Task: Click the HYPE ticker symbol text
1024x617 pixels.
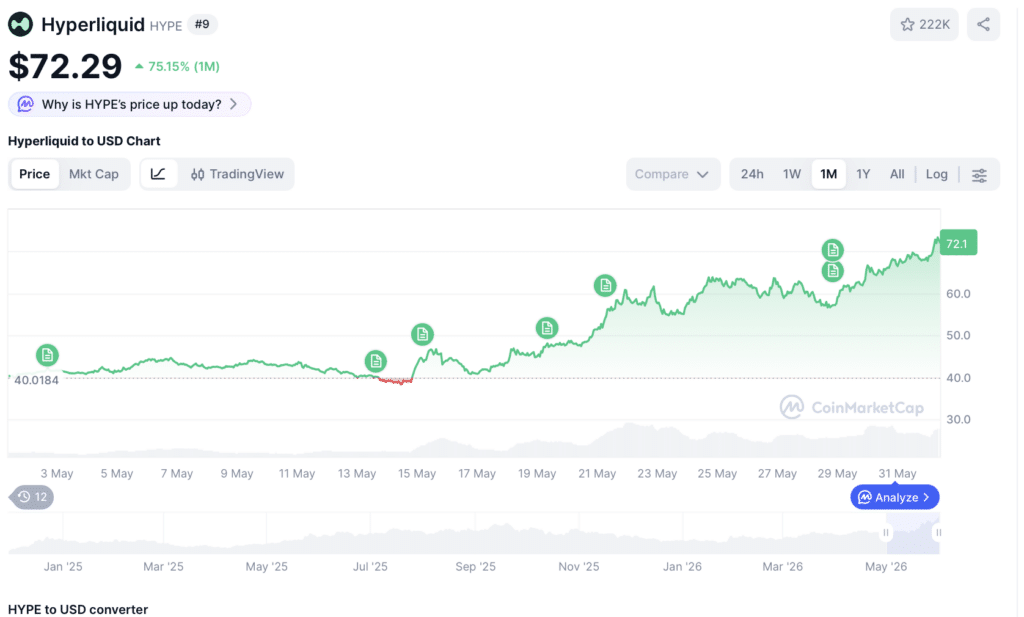Action: click(166, 26)
